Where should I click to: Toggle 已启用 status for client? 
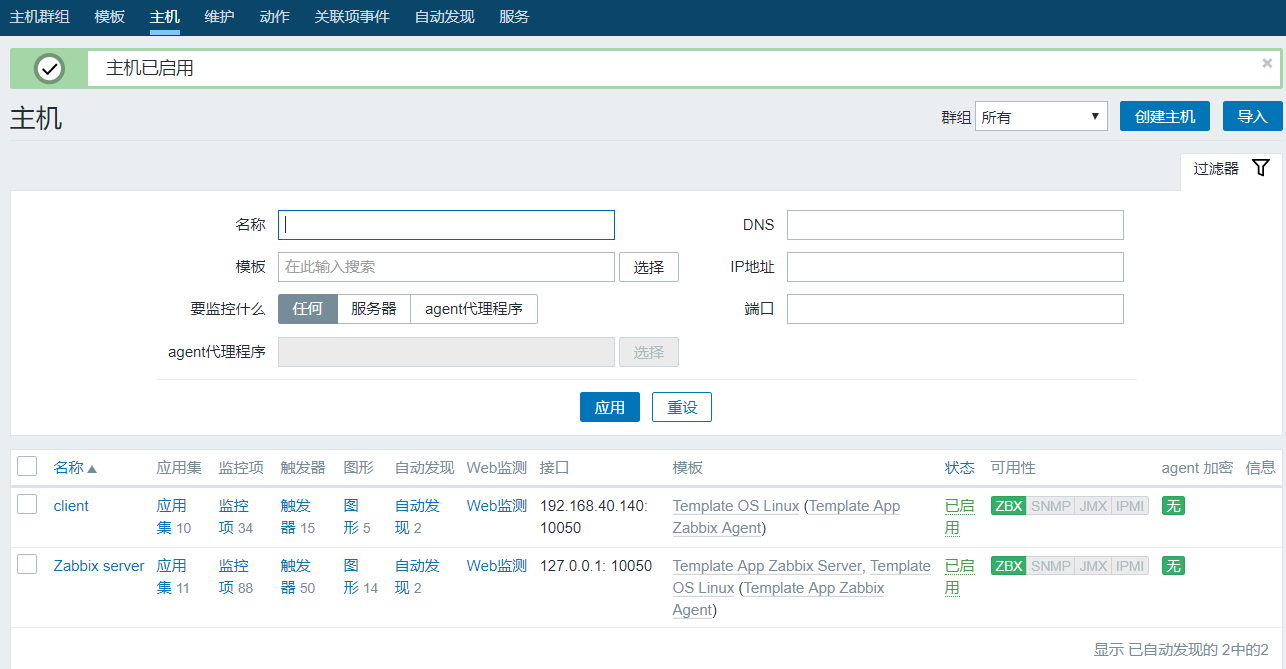pos(960,517)
